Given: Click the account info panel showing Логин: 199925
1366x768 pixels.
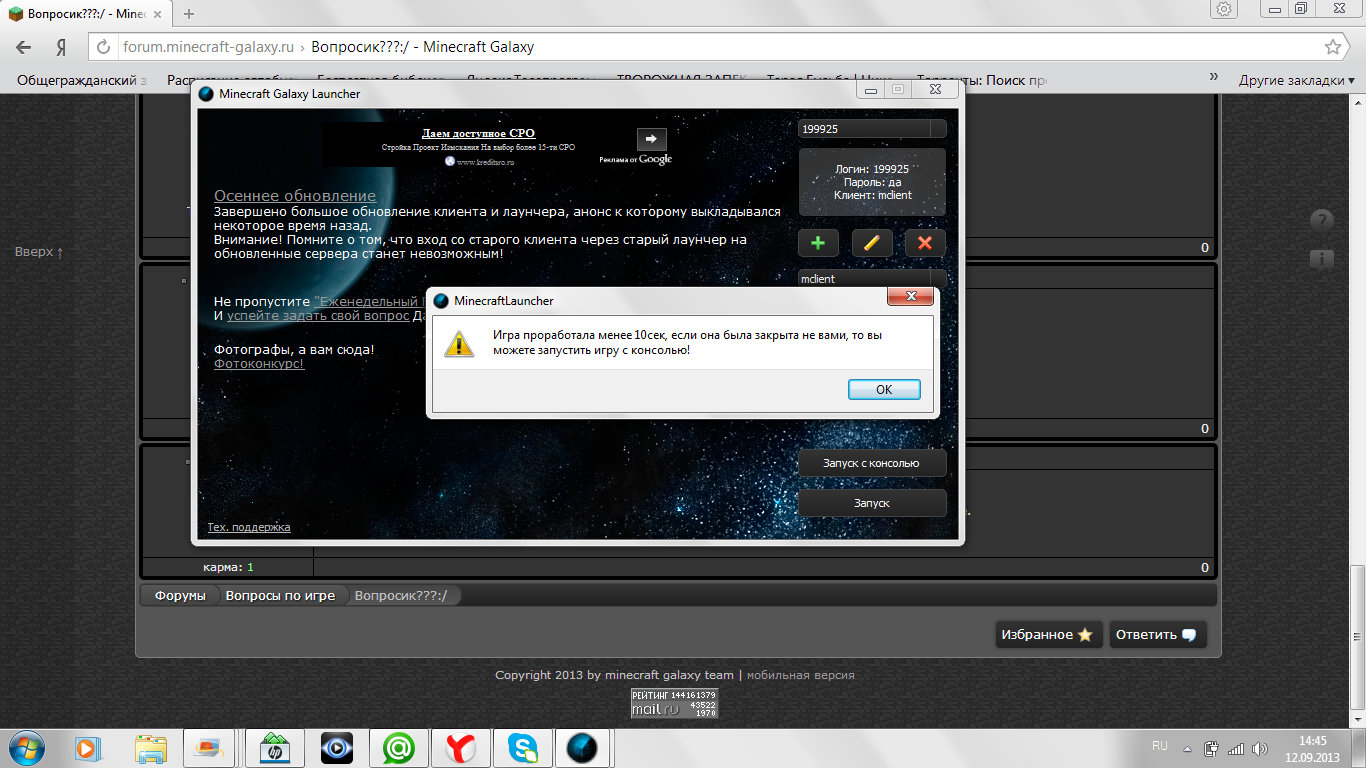Looking at the screenshot, I should click(x=871, y=182).
